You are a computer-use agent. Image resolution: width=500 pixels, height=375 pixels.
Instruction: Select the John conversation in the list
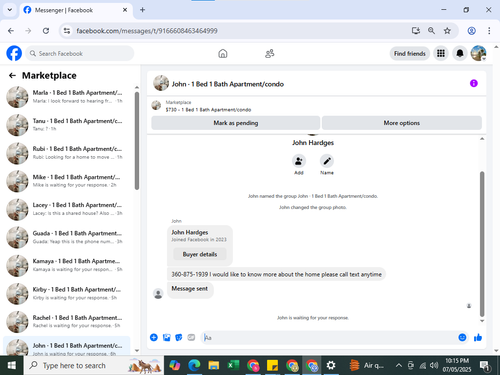coord(67,346)
